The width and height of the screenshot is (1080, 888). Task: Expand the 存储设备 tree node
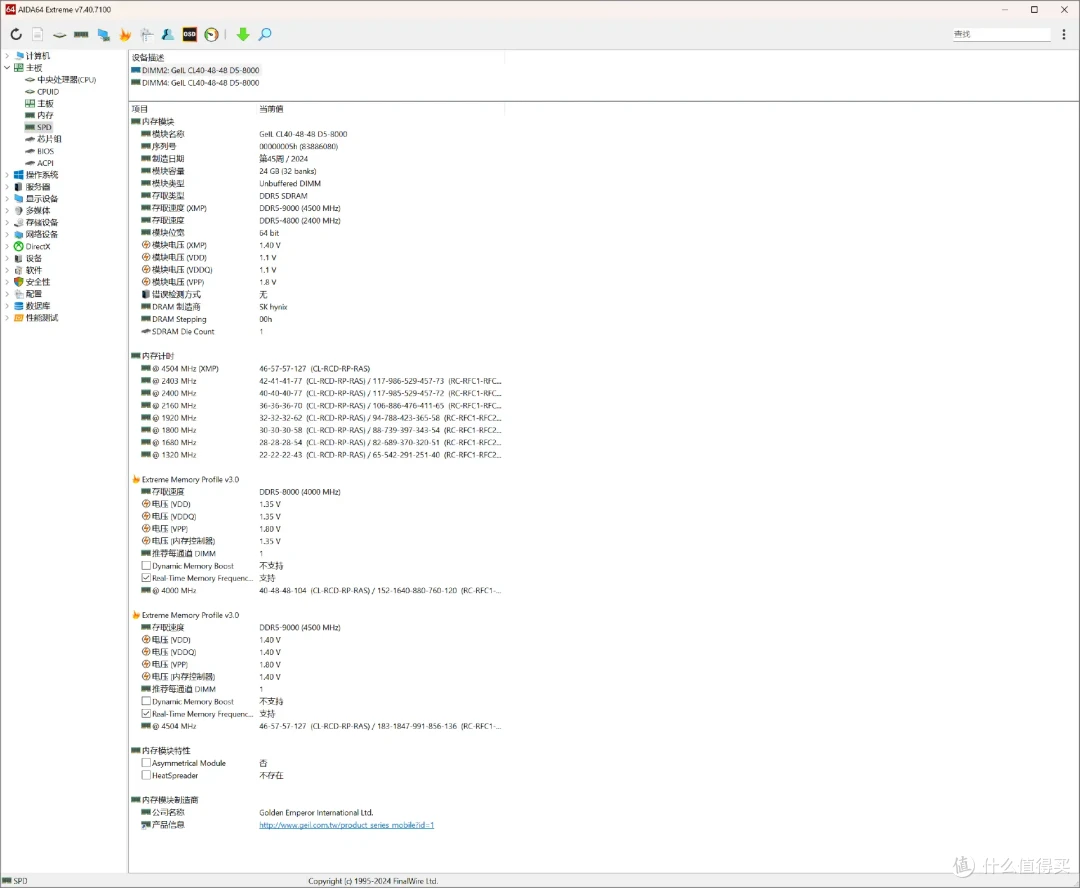point(7,223)
